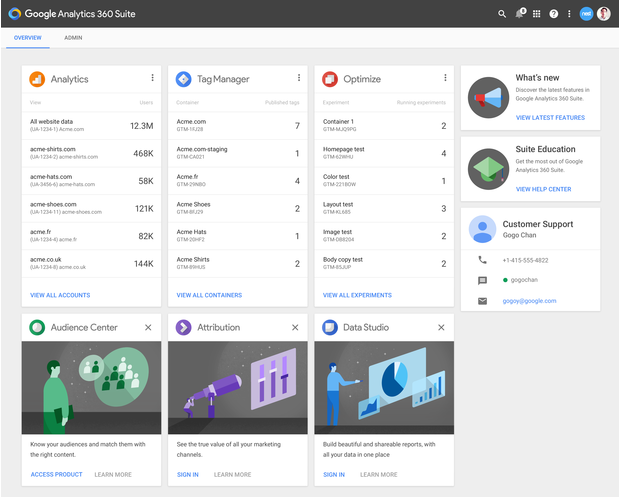Select the Body copy test experiment row
The image size is (619, 497).
tap(384, 263)
